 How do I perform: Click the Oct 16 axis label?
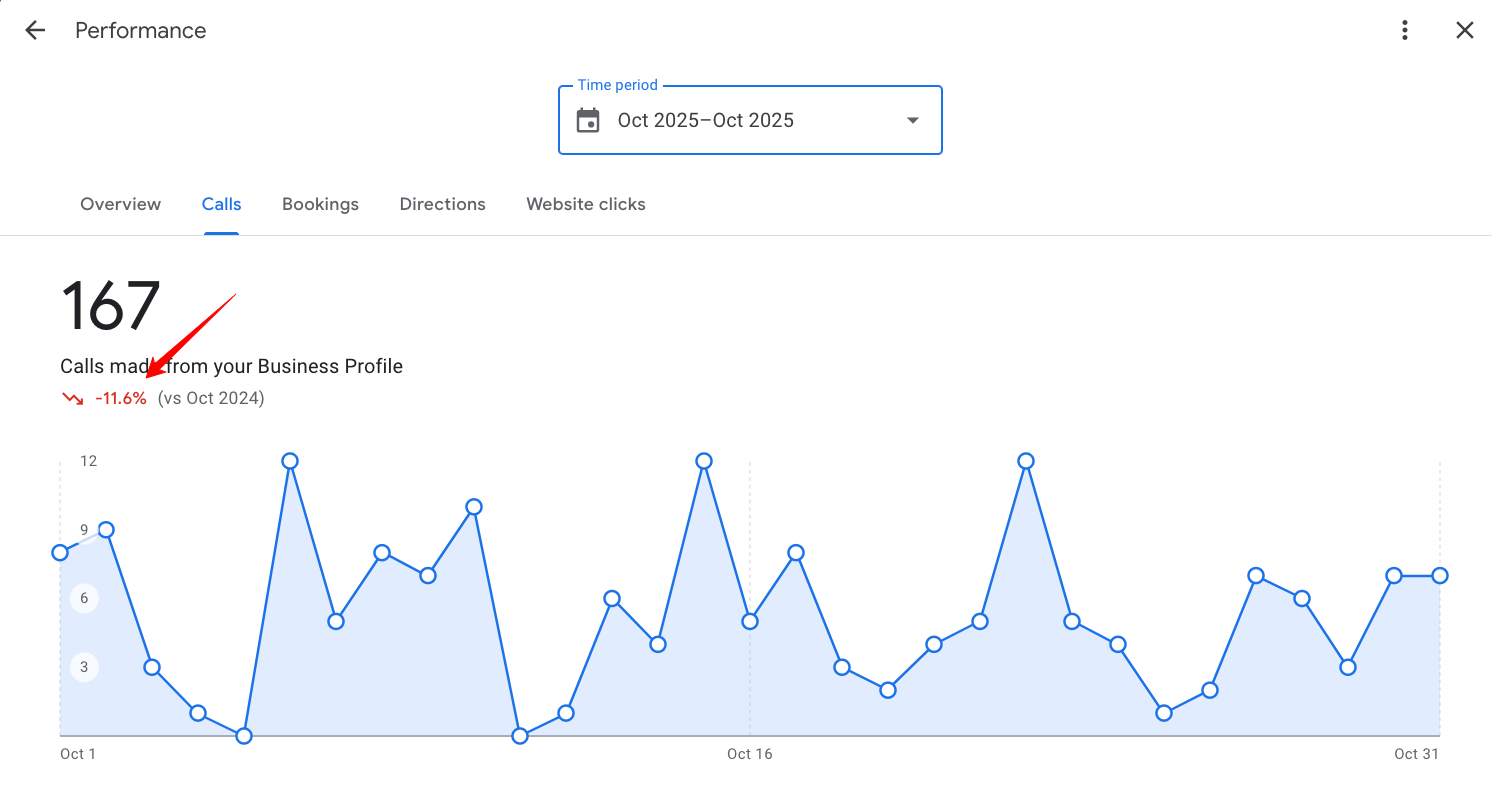(x=749, y=753)
